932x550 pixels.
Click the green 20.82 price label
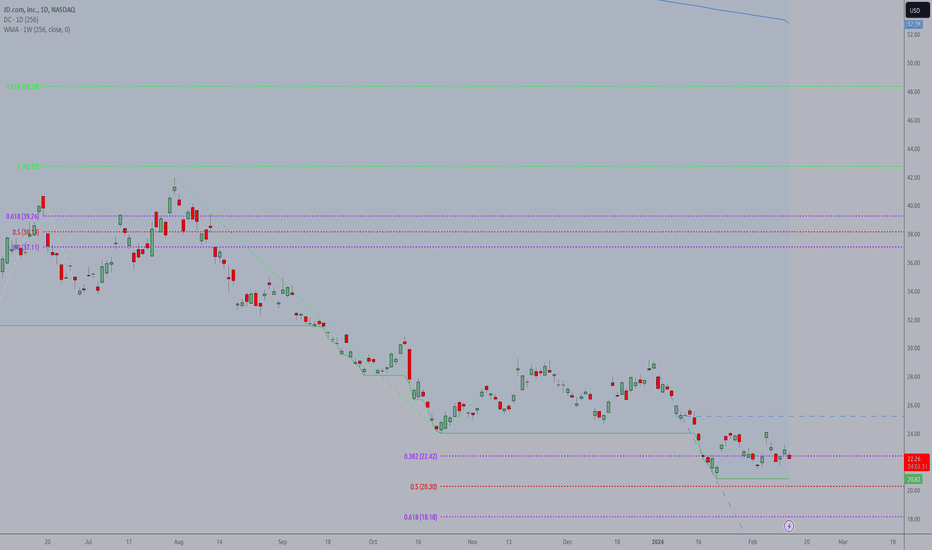coord(914,479)
